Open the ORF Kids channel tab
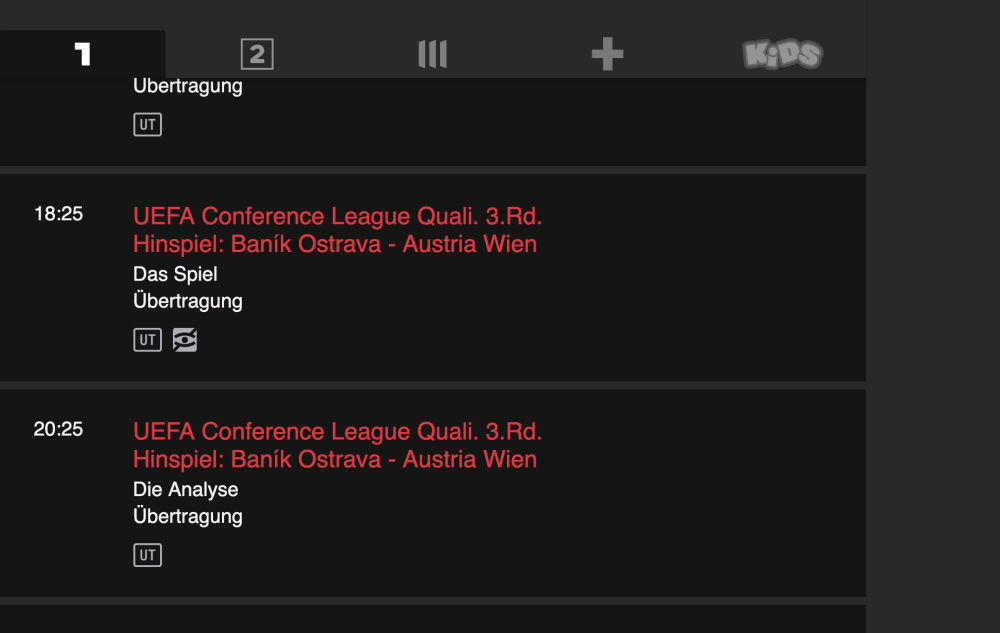 782,54
